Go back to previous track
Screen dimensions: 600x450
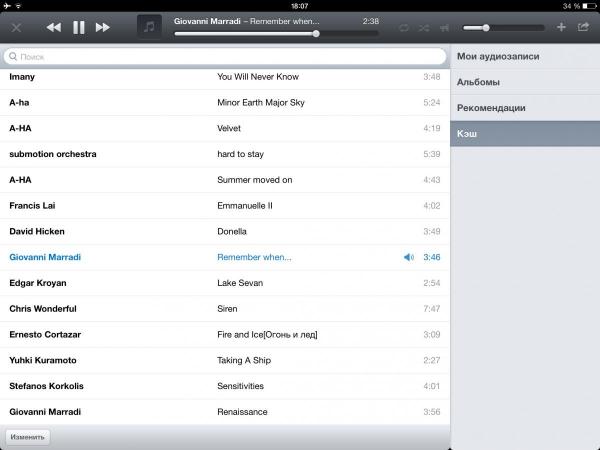[x=54, y=28]
